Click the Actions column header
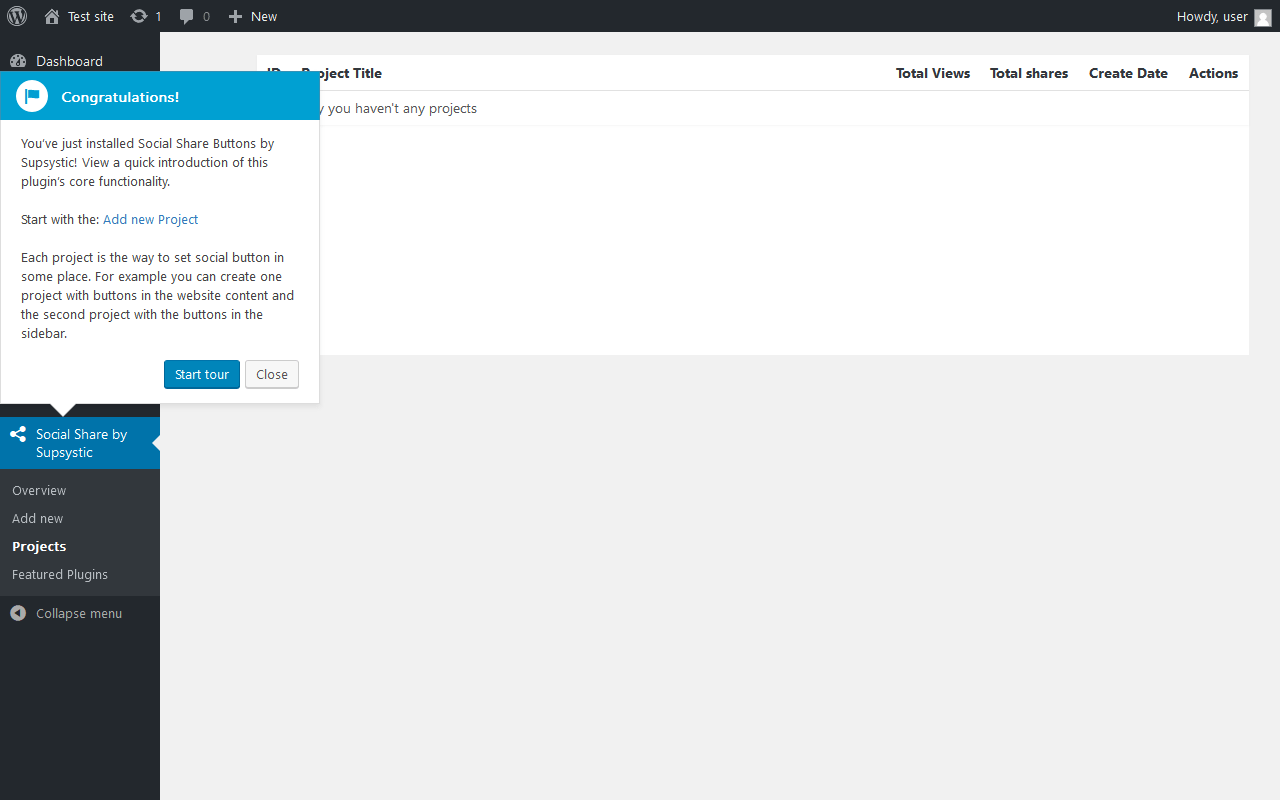Image resolution: width=1280 pixels, height=800 pixels. (x=1213, y=73)
